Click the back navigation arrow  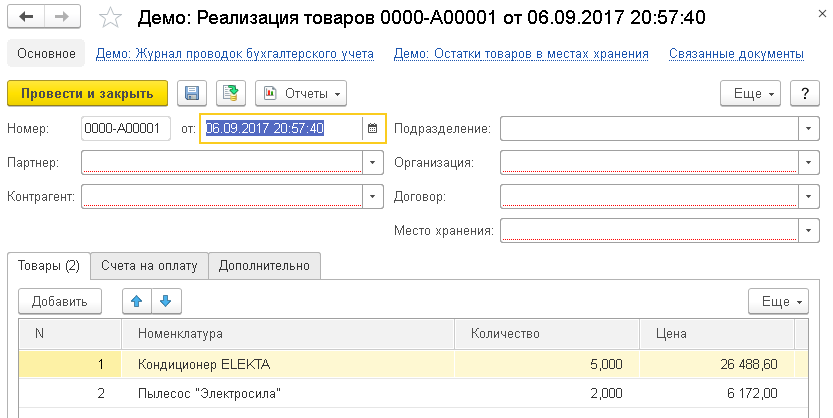point(26,18)
